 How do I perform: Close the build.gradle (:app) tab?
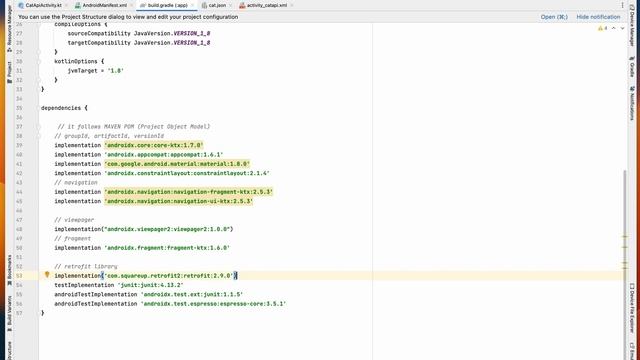pyautogui.click(x=193, y=5)
